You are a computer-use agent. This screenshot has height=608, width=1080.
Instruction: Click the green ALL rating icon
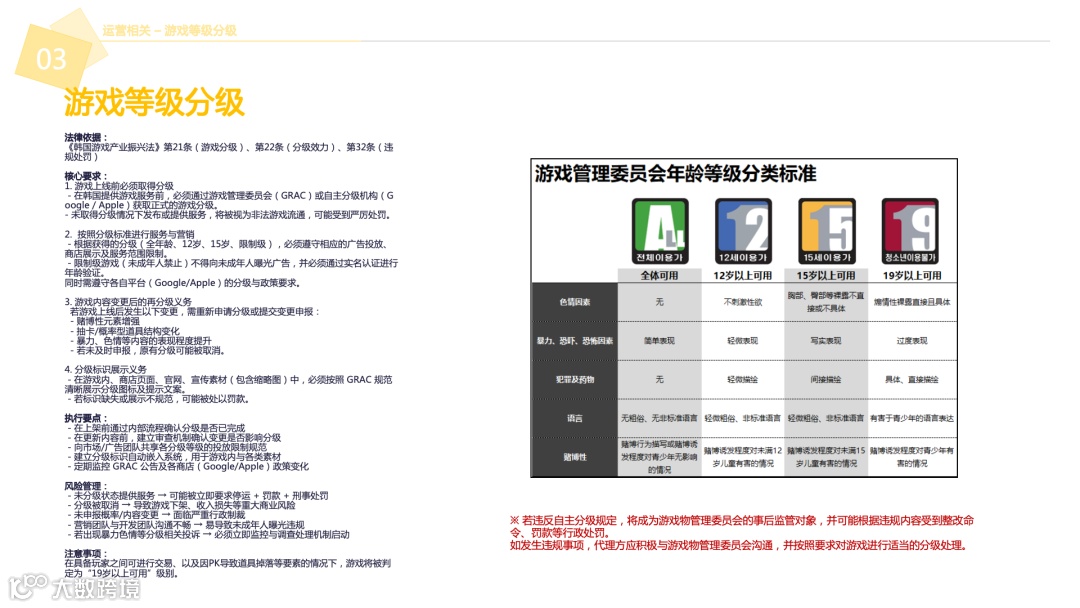pyautogui.click(x=660, y=231)
